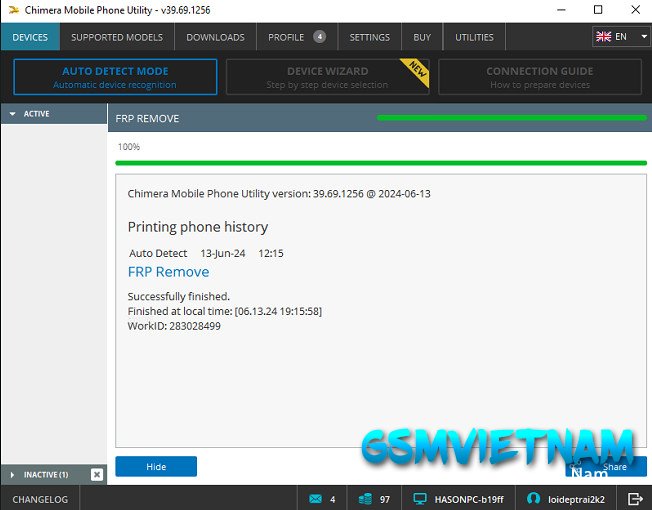Open the BUY tab
The height and width of the screenshot is (510, 652).
422,37
